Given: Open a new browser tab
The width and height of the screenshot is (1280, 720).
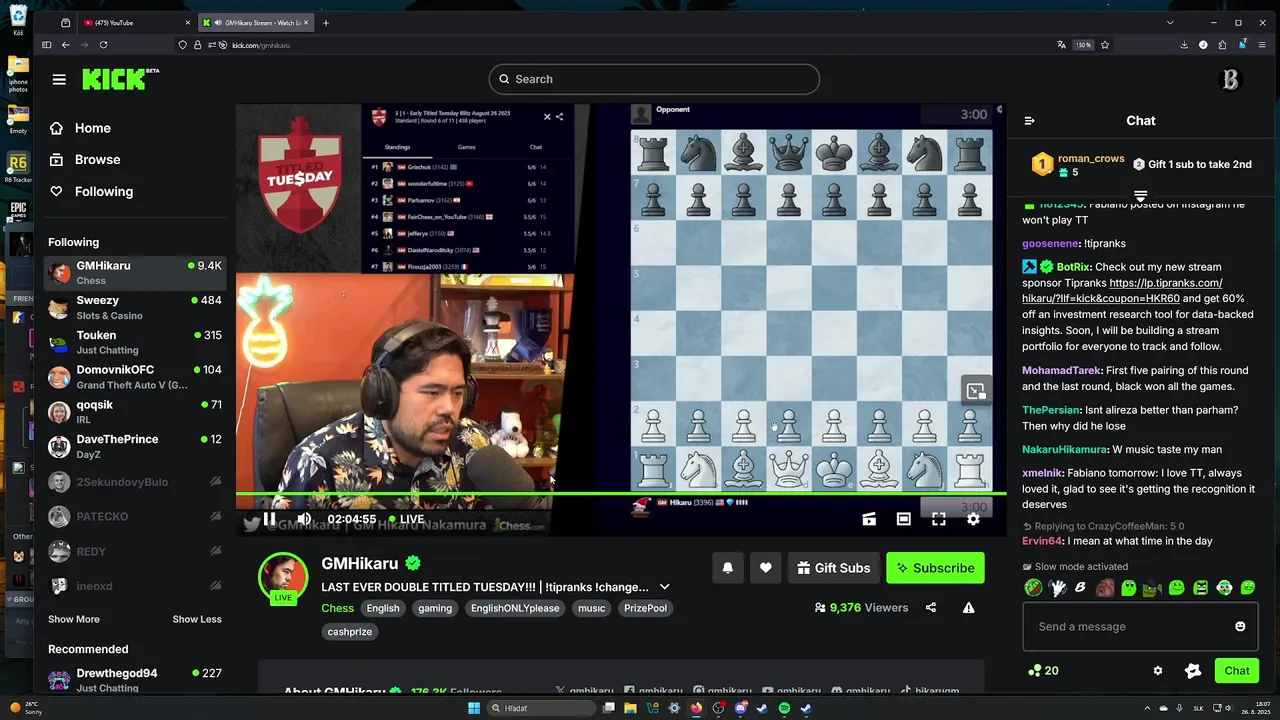Looking at the screenshot, I should [325, 22].
